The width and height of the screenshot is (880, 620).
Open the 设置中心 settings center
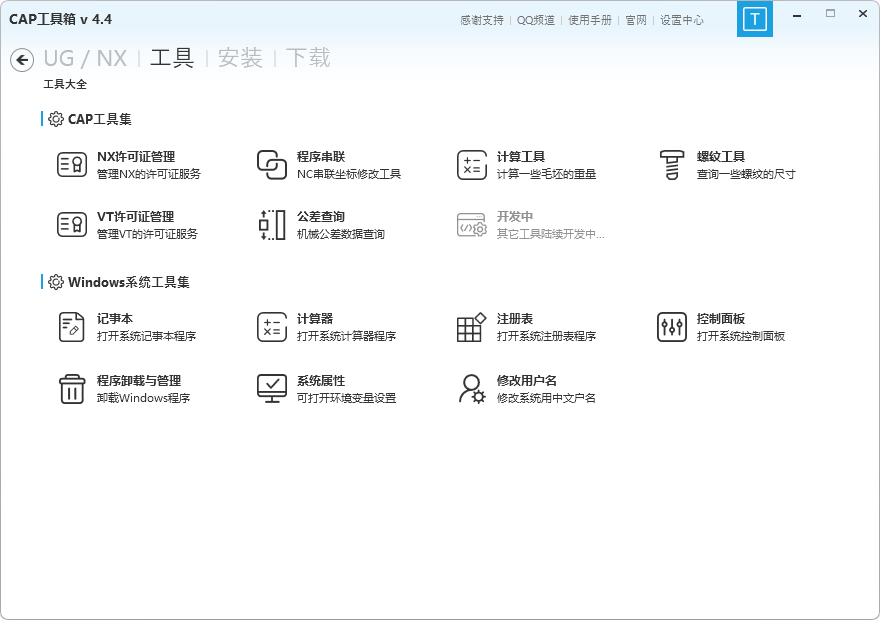(x=682, y=19)
